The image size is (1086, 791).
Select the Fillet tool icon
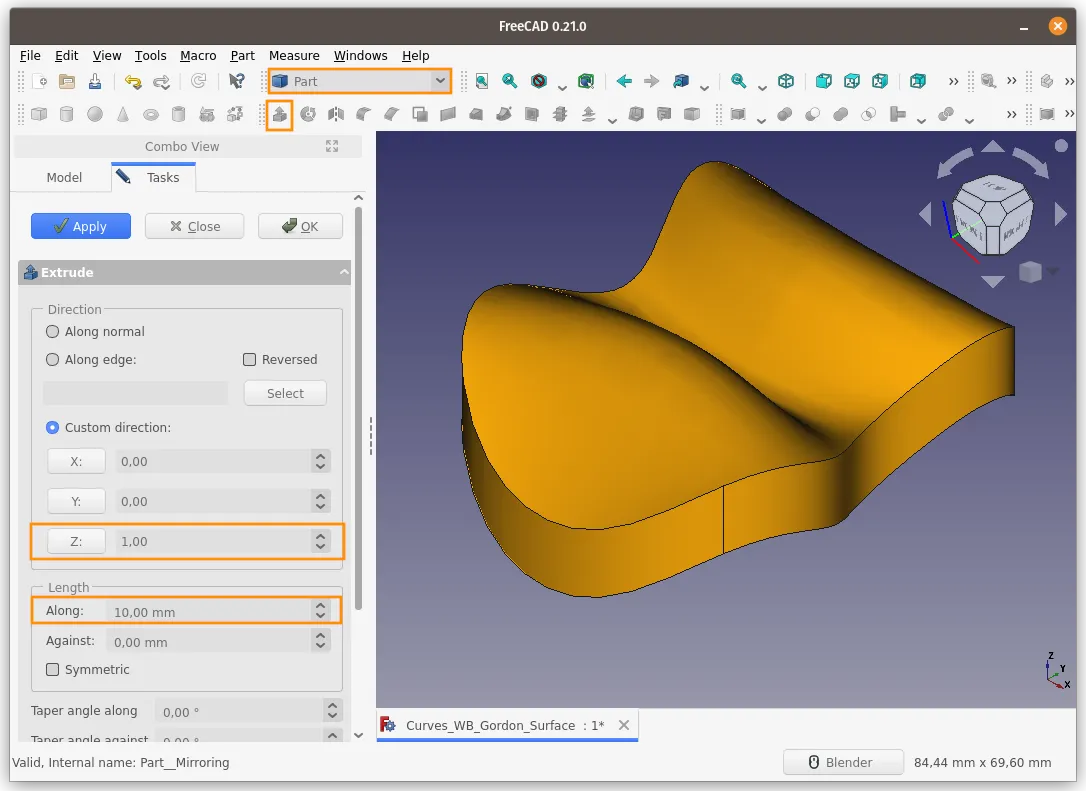pyautogui.click(x=364, y=114)
